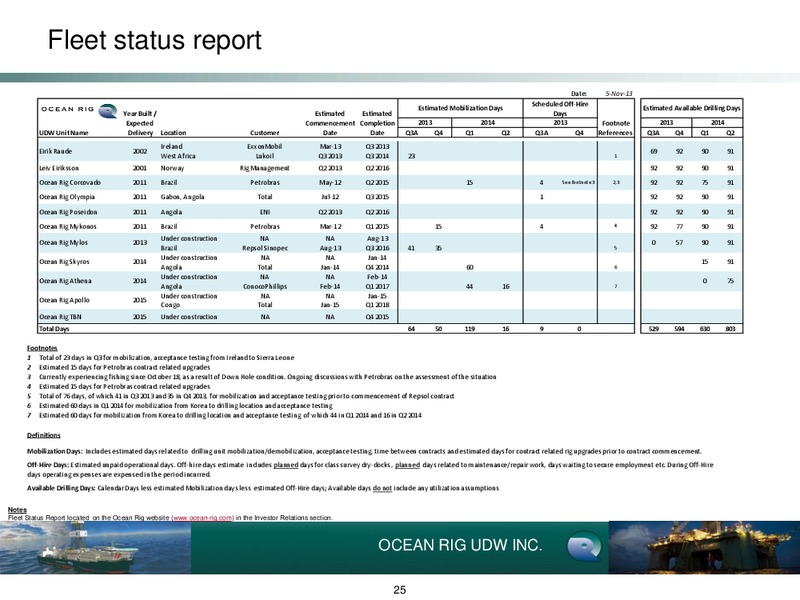Click the 'Mobilization Days:' definition label

(55, 451)
